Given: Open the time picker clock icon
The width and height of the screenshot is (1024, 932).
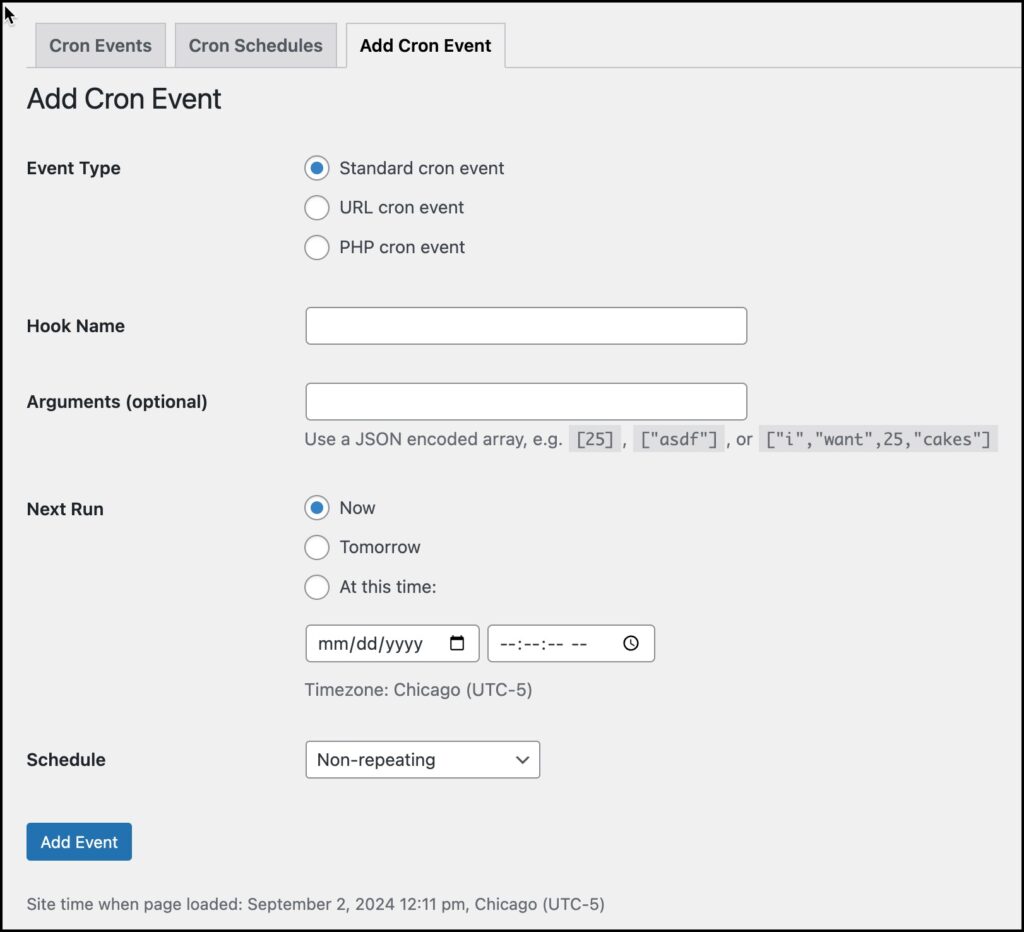Looking at the screenshot, I should (630, 643).
